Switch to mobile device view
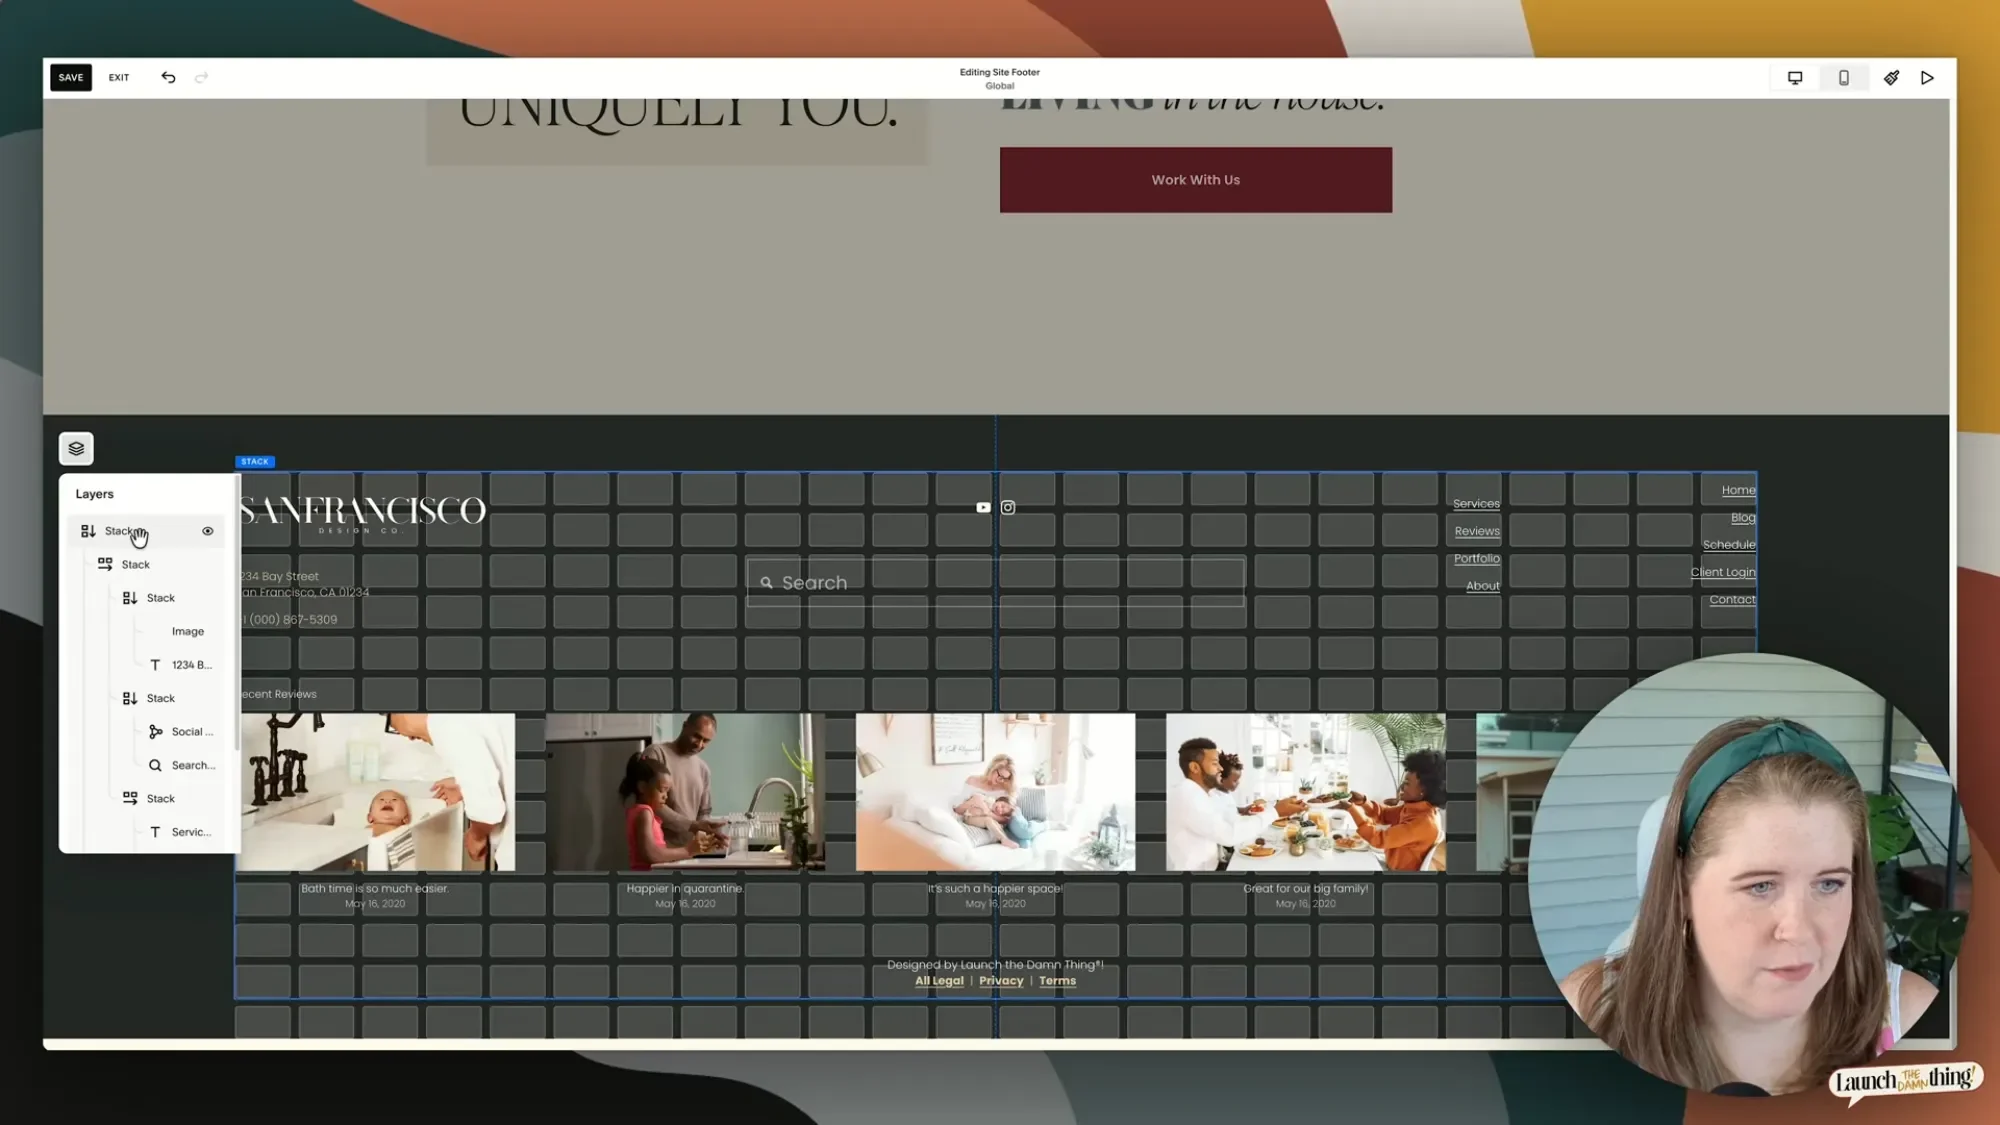The width and height of the screenshot is (2000, 1125). [x=1844, y=77]
